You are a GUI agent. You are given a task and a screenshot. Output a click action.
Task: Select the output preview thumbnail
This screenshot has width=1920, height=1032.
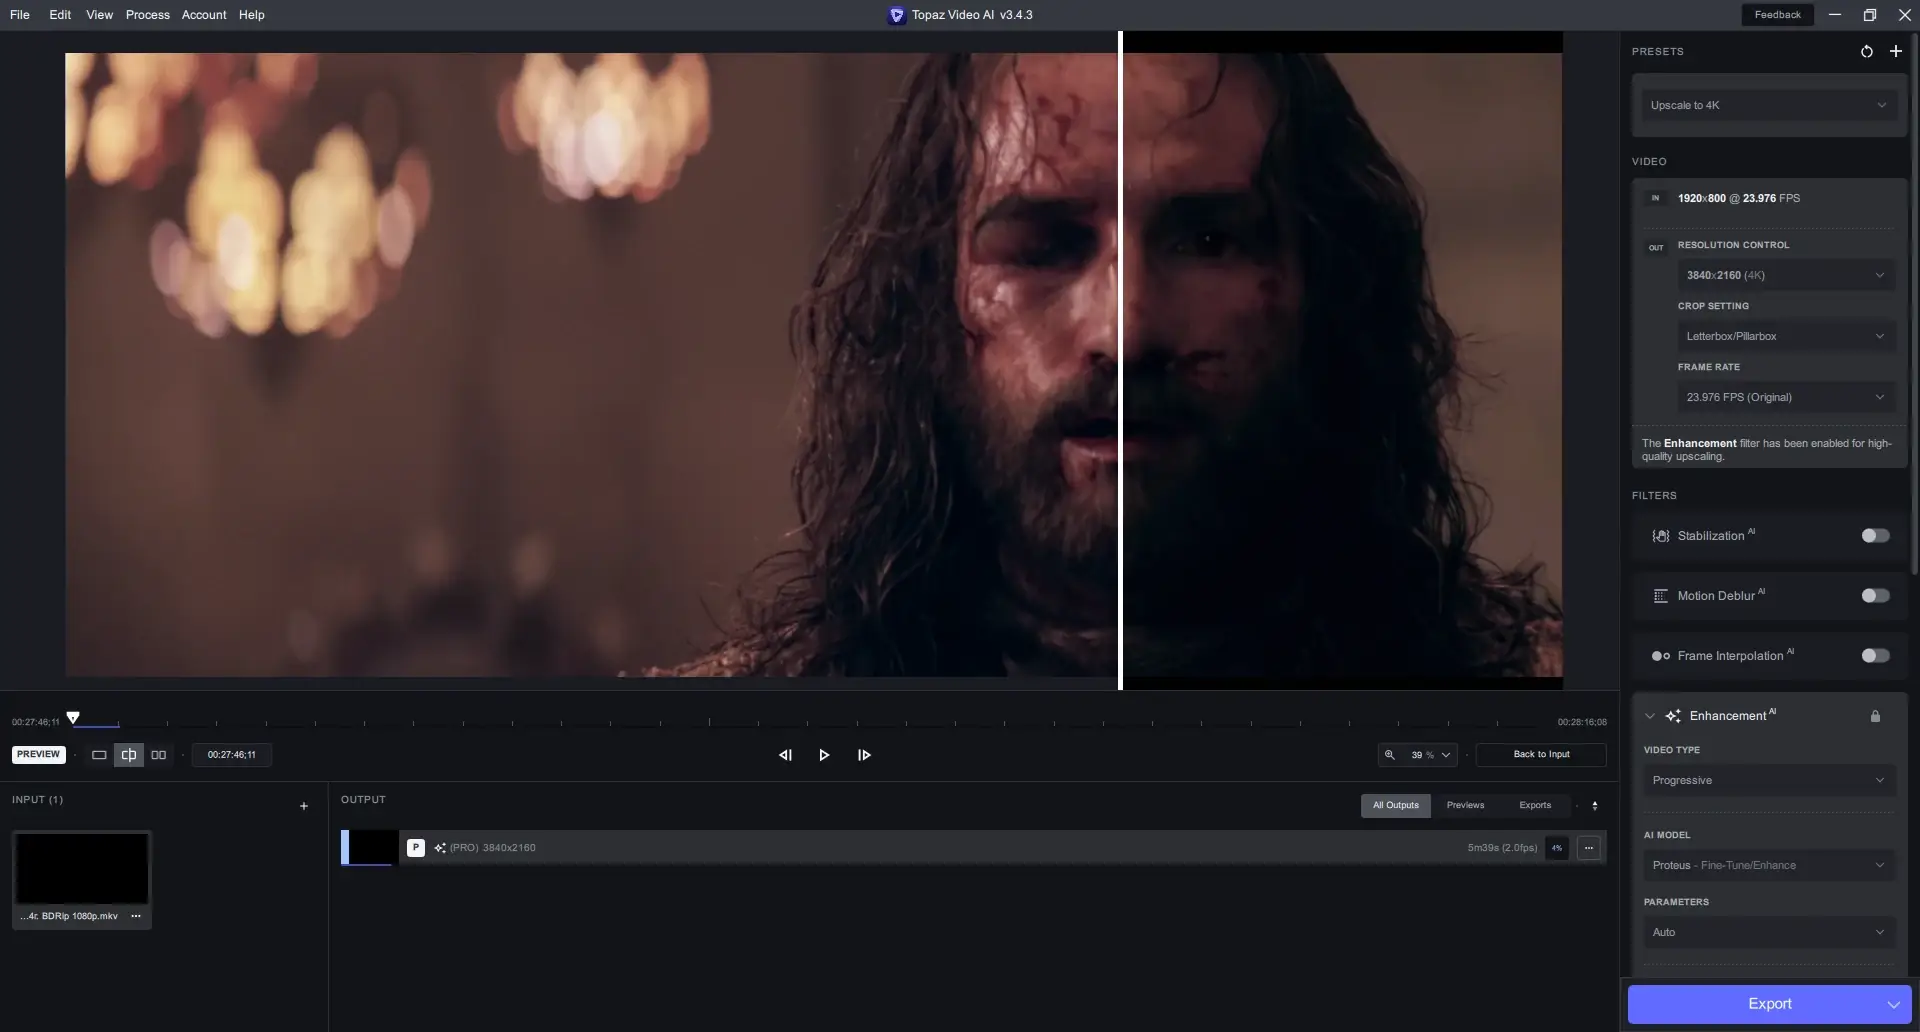(370, 848)
